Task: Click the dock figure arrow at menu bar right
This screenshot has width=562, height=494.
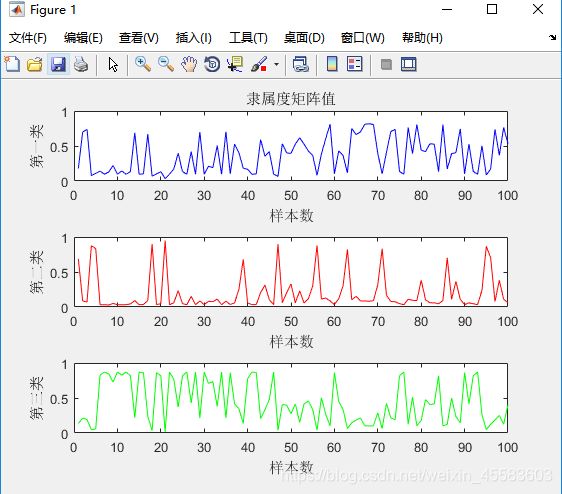Action: (552, 37)
